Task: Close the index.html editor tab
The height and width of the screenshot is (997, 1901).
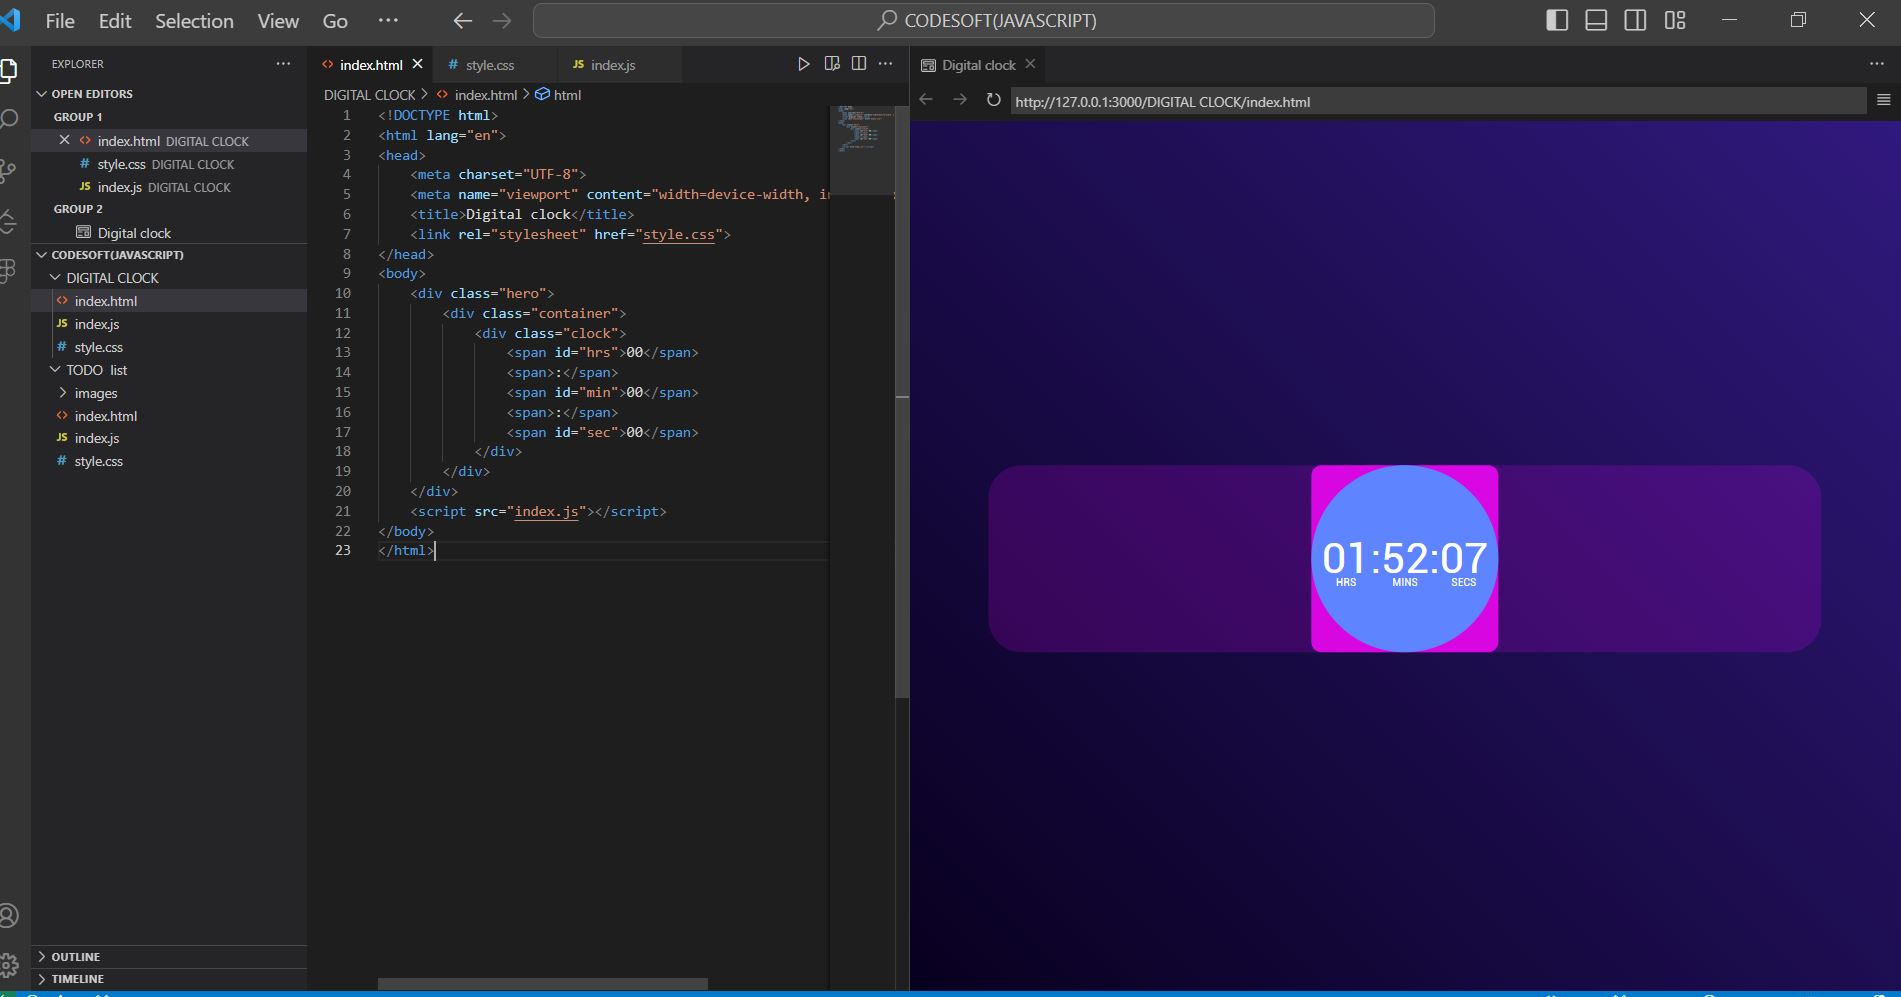Action: pos(418,64)
